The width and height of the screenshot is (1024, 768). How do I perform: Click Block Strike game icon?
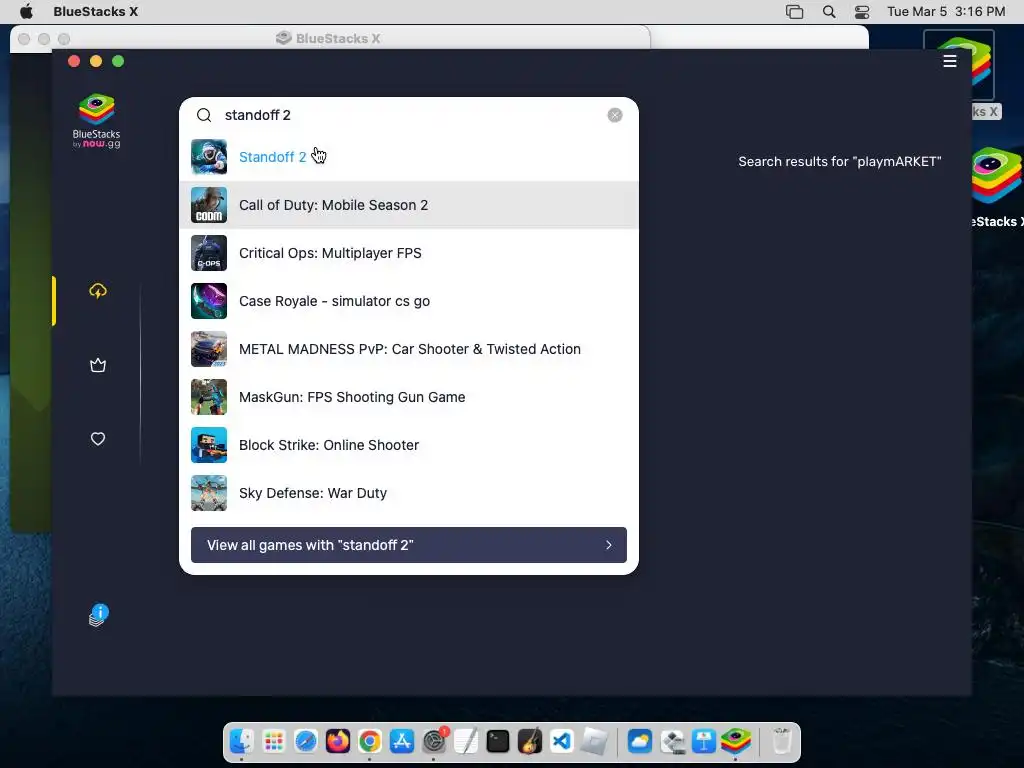[x=209, y=445]
